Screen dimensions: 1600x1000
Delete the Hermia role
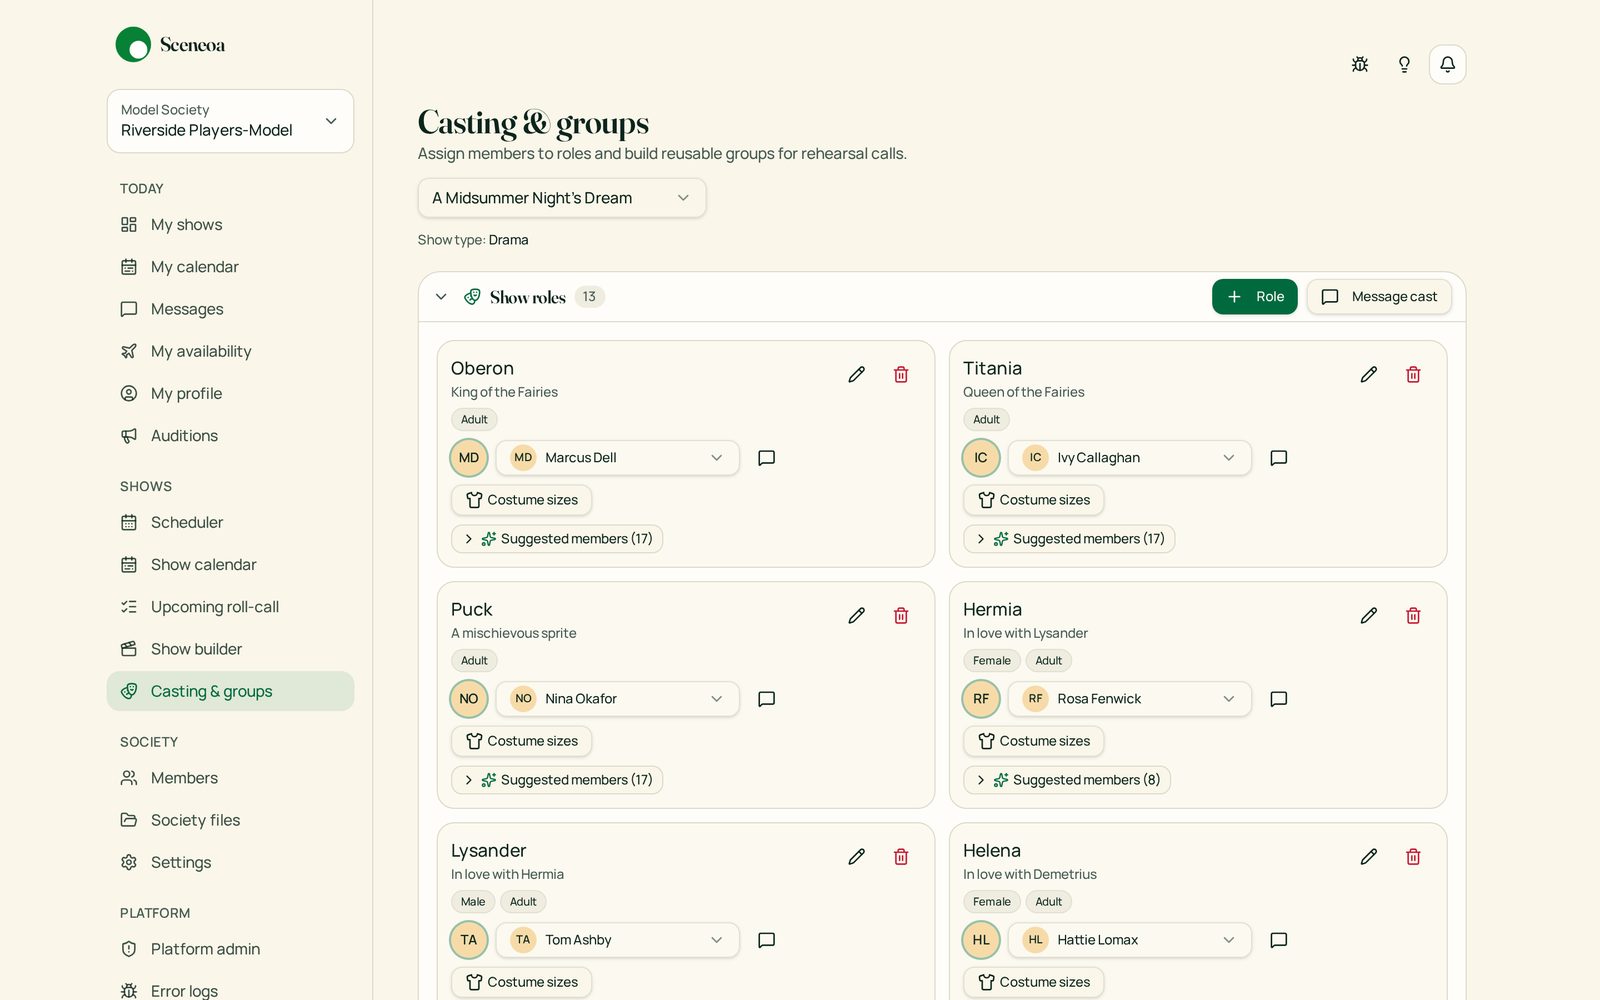1413,615
